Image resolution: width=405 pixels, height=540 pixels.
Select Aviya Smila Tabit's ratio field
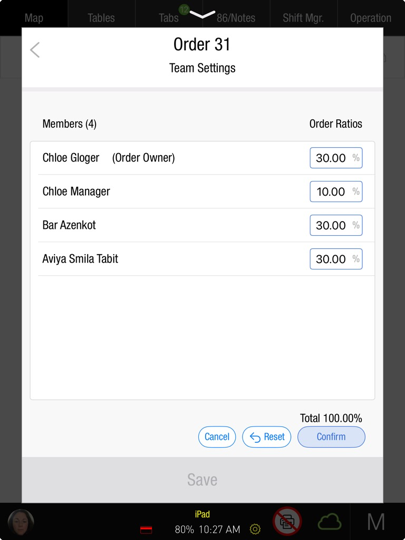pyautogui.click(x=336, y=259)
